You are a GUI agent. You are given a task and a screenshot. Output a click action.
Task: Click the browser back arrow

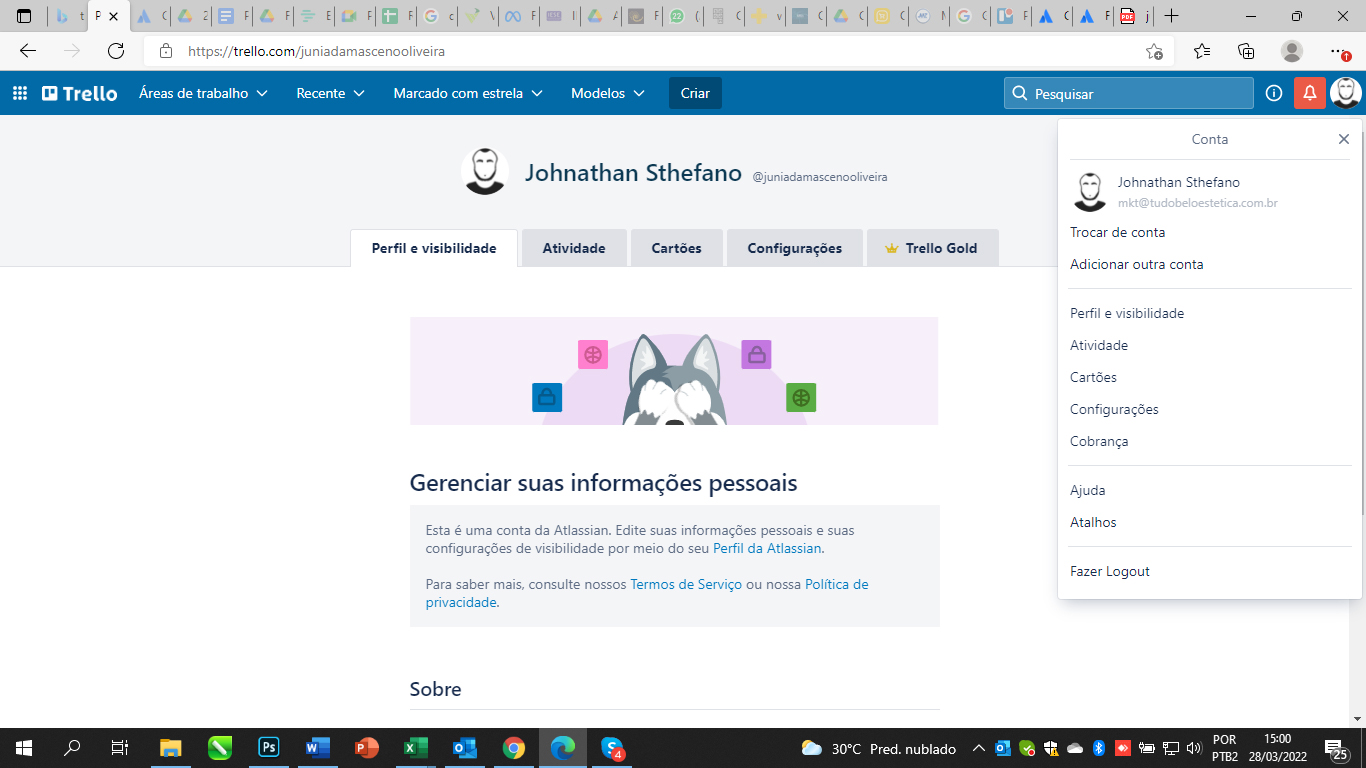pos(28,51)
